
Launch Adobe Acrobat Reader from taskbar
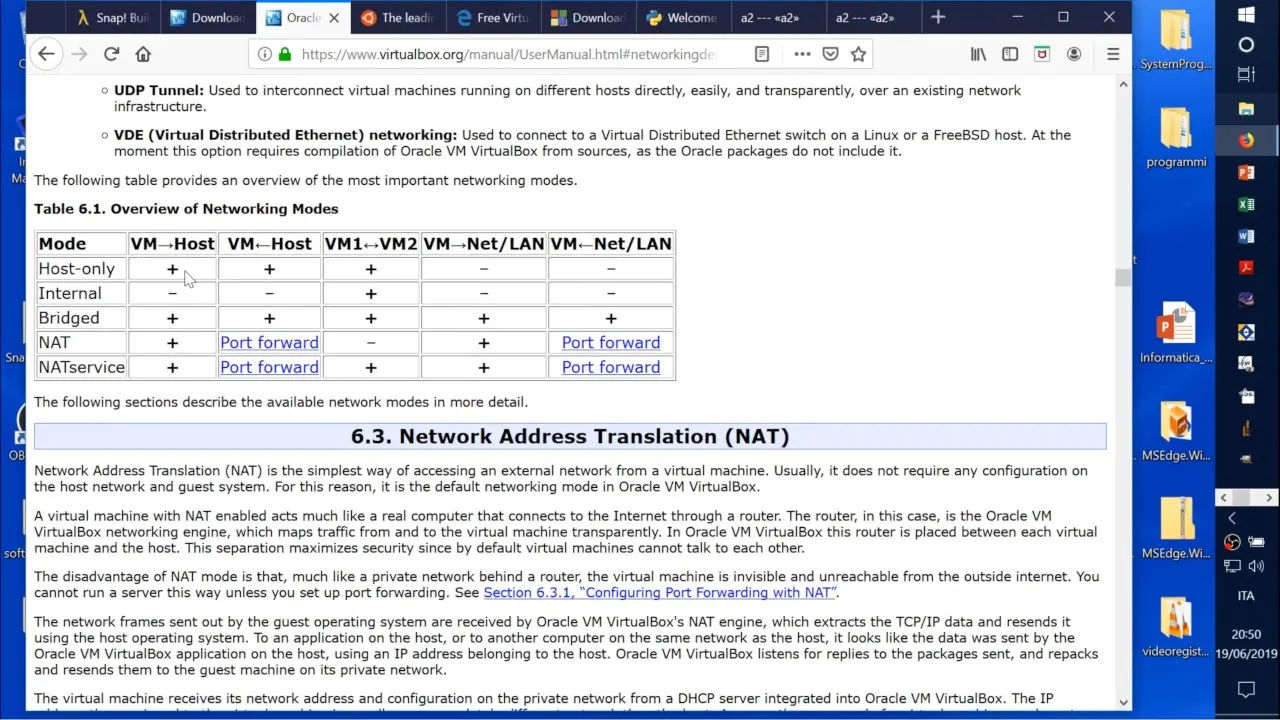(1246, 267)
